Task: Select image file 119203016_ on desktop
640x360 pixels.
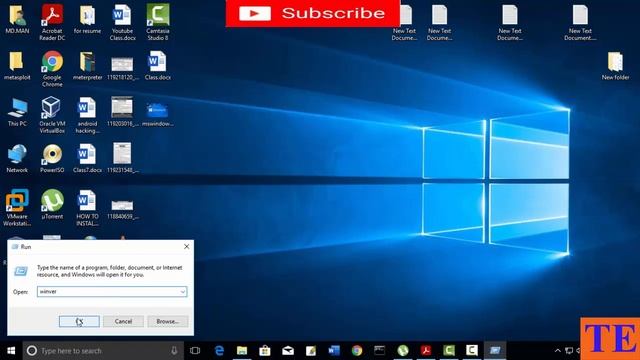Action: coord(122,112)
